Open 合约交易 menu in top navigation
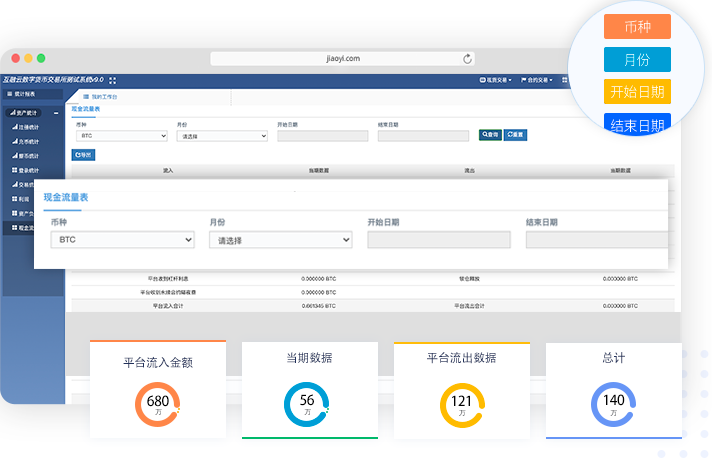 [x=537, y=80]
